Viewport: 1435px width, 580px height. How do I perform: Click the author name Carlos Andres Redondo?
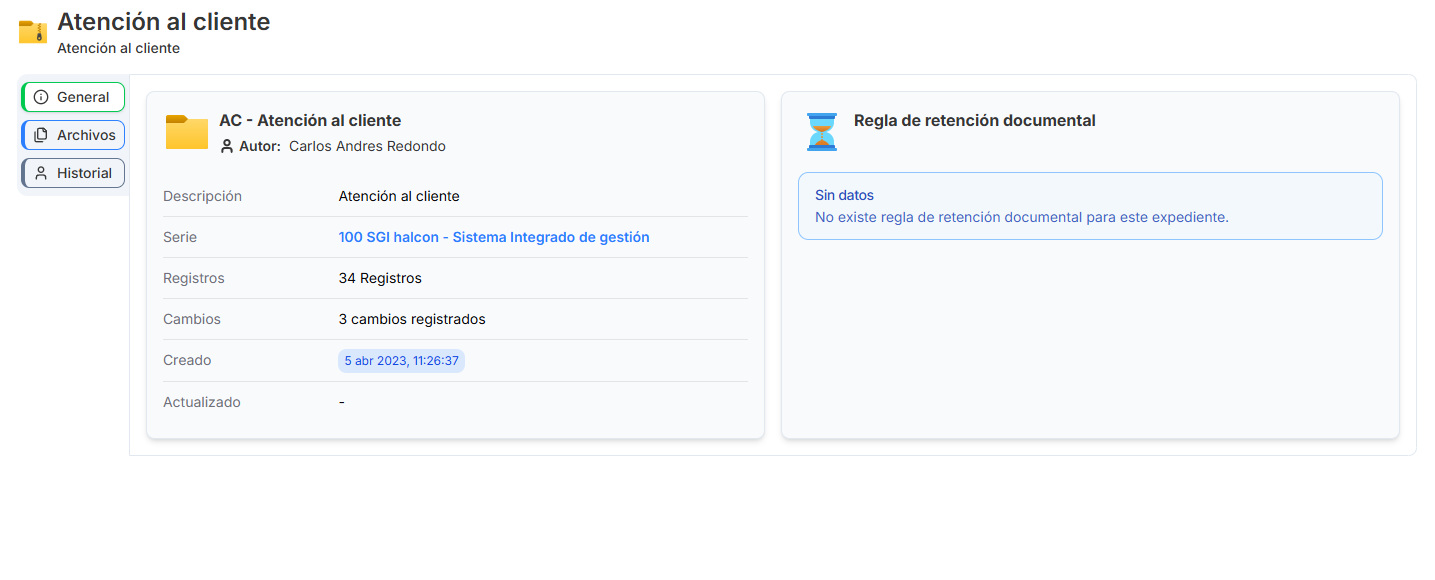point(367,146)
